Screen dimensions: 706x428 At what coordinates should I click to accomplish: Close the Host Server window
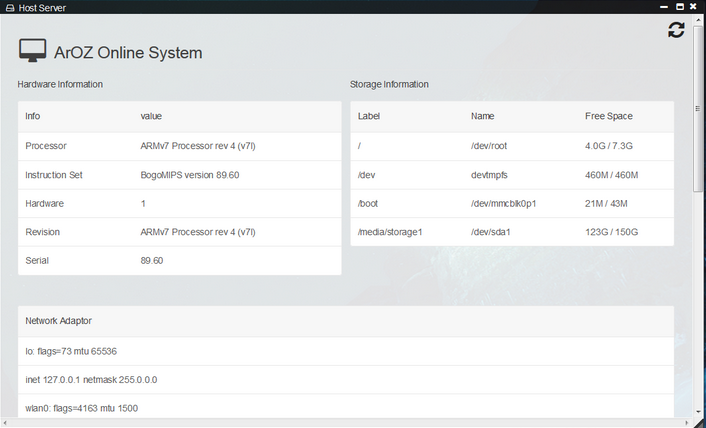(x=696, y=6)
